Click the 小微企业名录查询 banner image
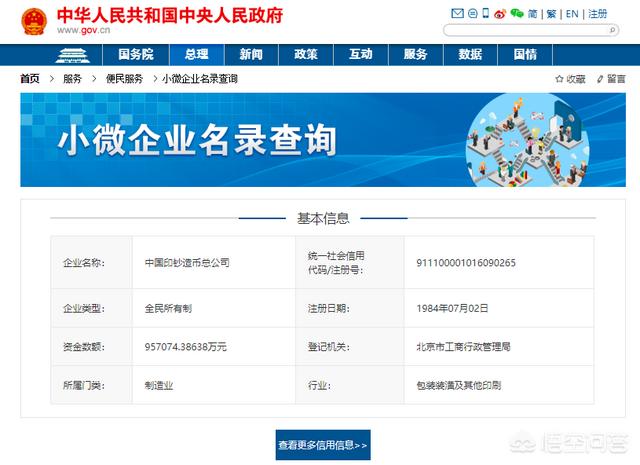This screenshot has width=640, height=465. [x=323, y=140]
